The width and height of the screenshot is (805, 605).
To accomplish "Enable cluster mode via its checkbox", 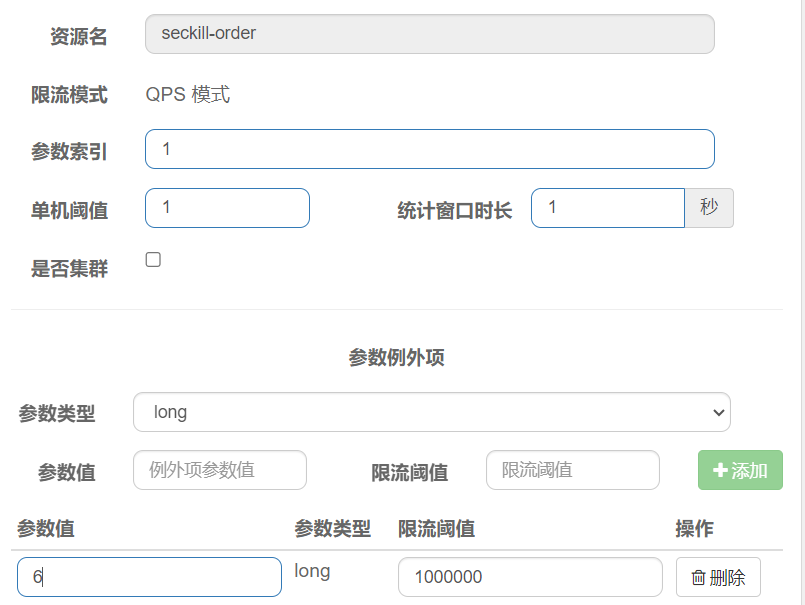I will [x=151, y=258].
